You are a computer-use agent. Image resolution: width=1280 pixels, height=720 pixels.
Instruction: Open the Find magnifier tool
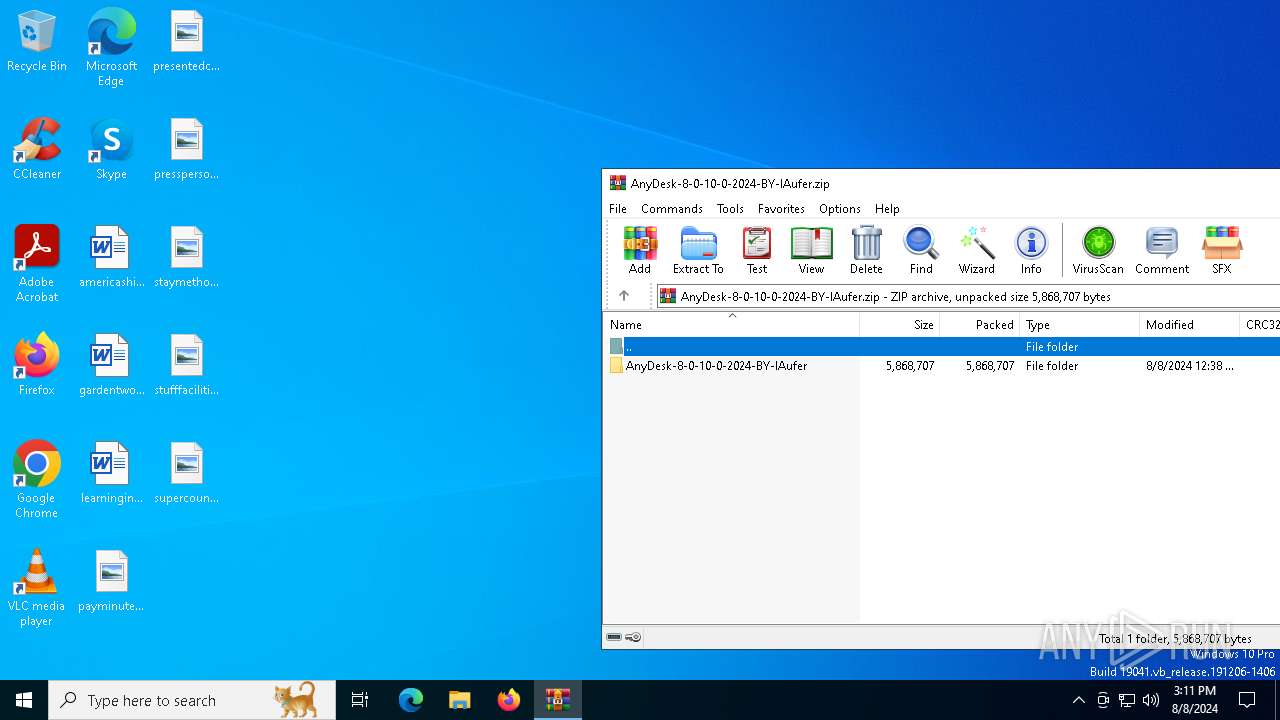pyautogui.click(x=921, y=250)
